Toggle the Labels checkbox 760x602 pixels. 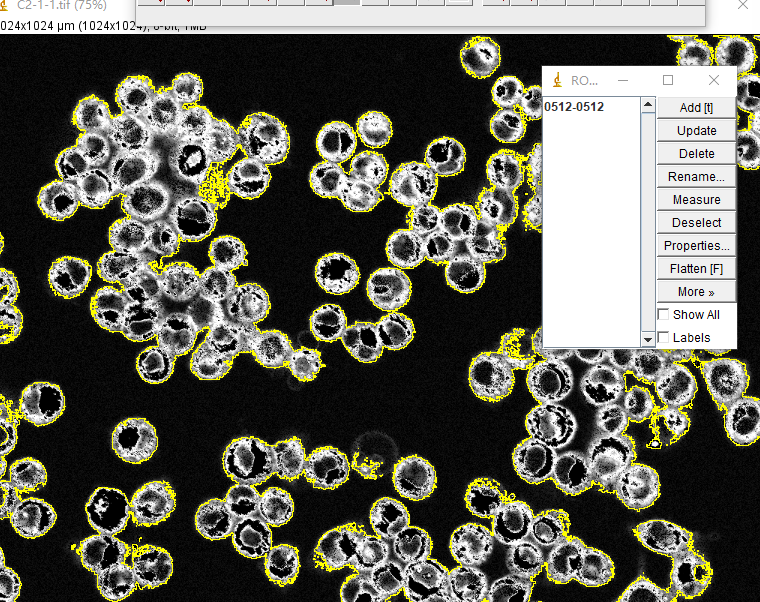[664, 338]
